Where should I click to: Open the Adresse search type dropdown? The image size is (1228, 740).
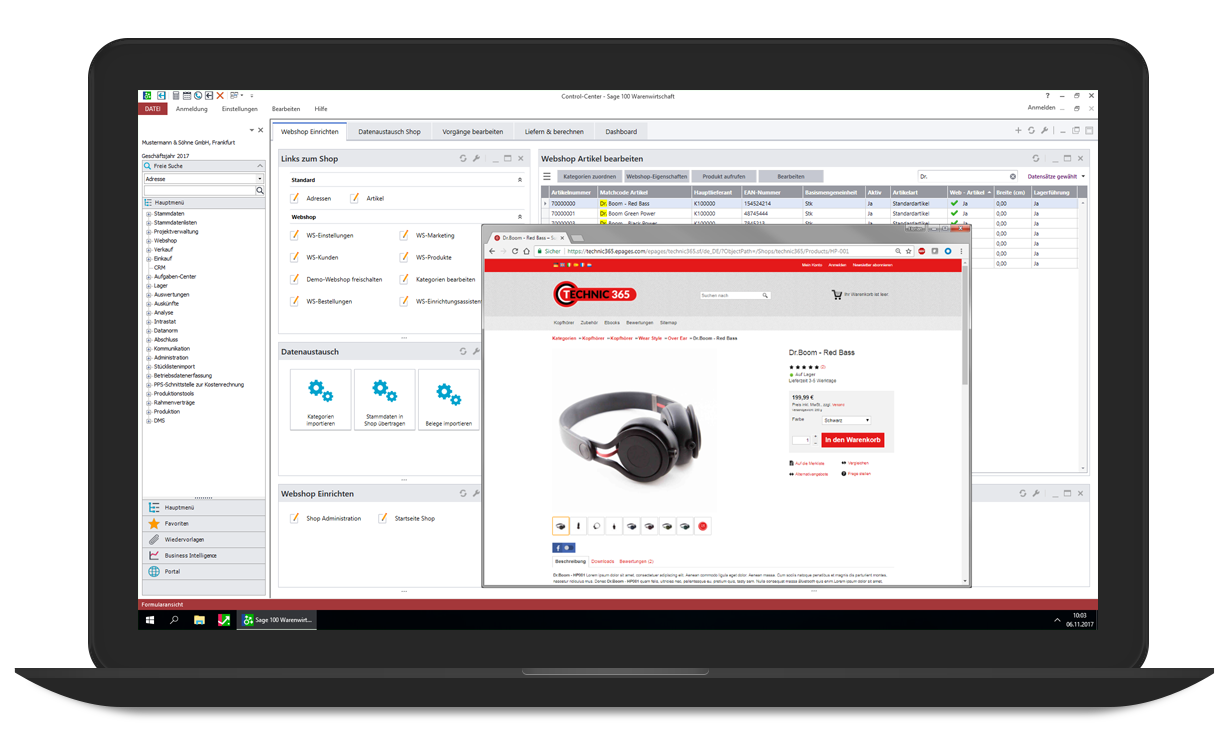260,179
